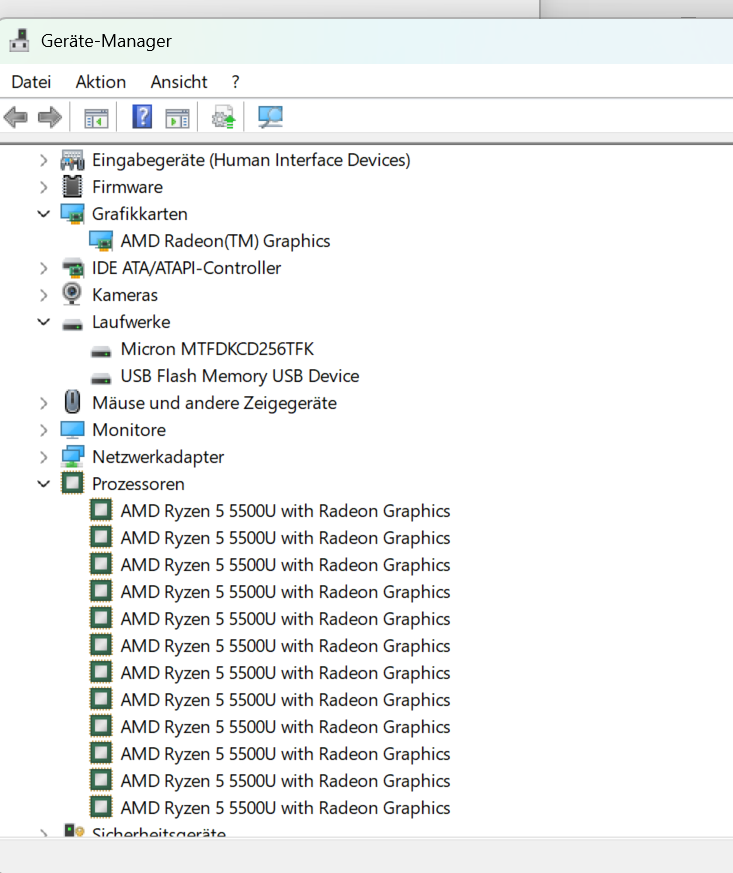Select the Netzwerkadapter tree label
The width and height of the screenshot is (733, 873).
click(158, 457)
